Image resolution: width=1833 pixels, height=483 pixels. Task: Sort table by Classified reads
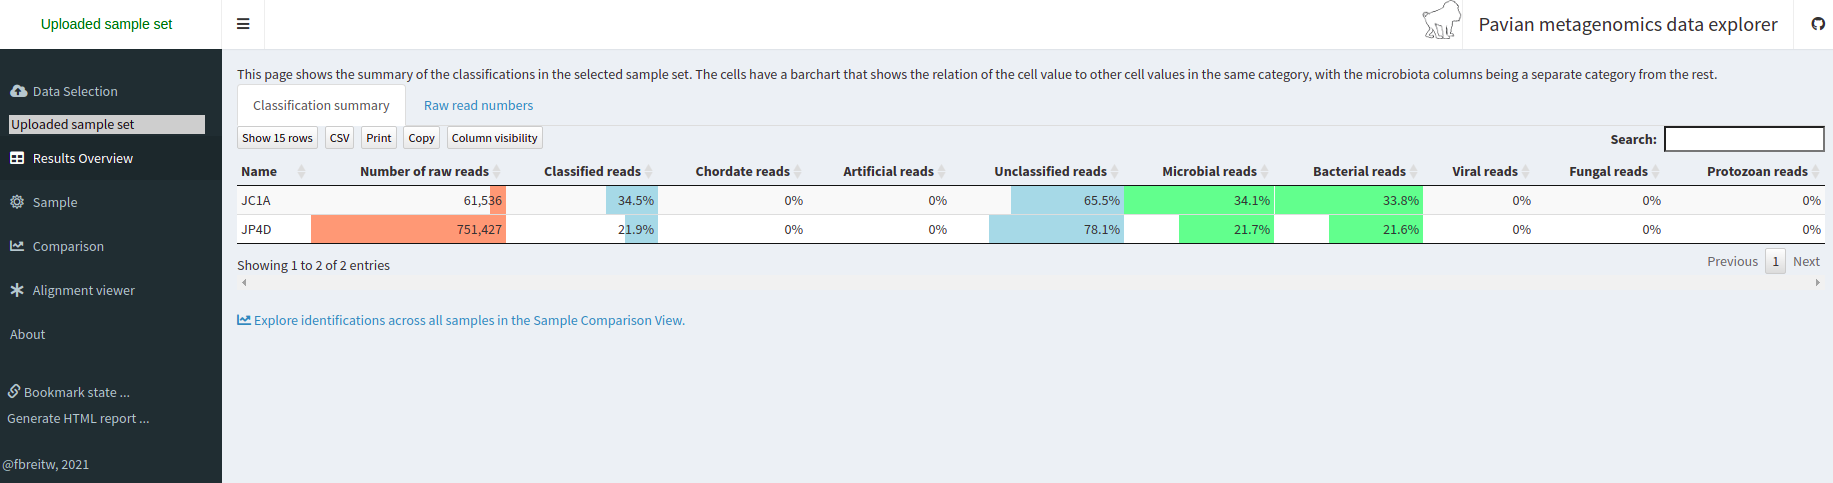[592, 172]
